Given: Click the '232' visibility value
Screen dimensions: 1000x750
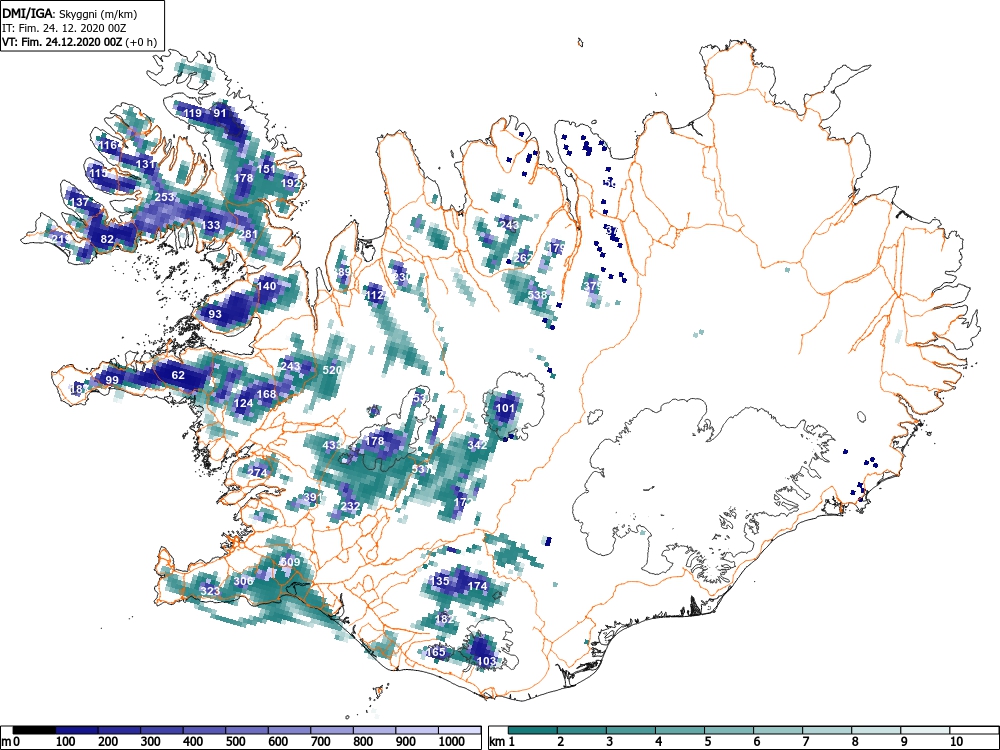Looking at the screenshot, I should [351, 506].
